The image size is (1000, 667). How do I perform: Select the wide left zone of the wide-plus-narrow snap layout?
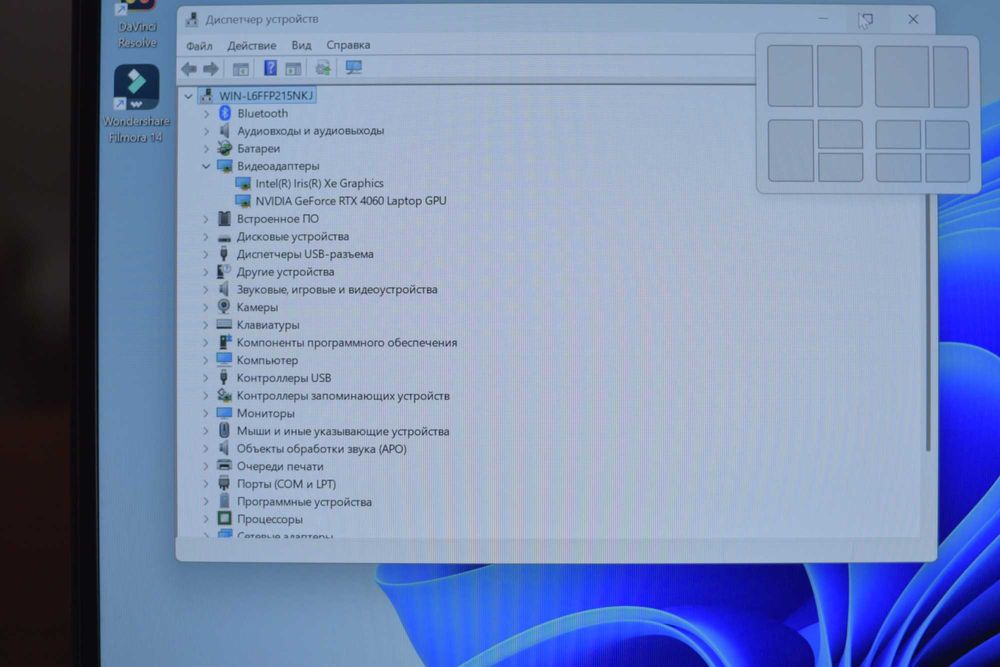tap(902, 76)
